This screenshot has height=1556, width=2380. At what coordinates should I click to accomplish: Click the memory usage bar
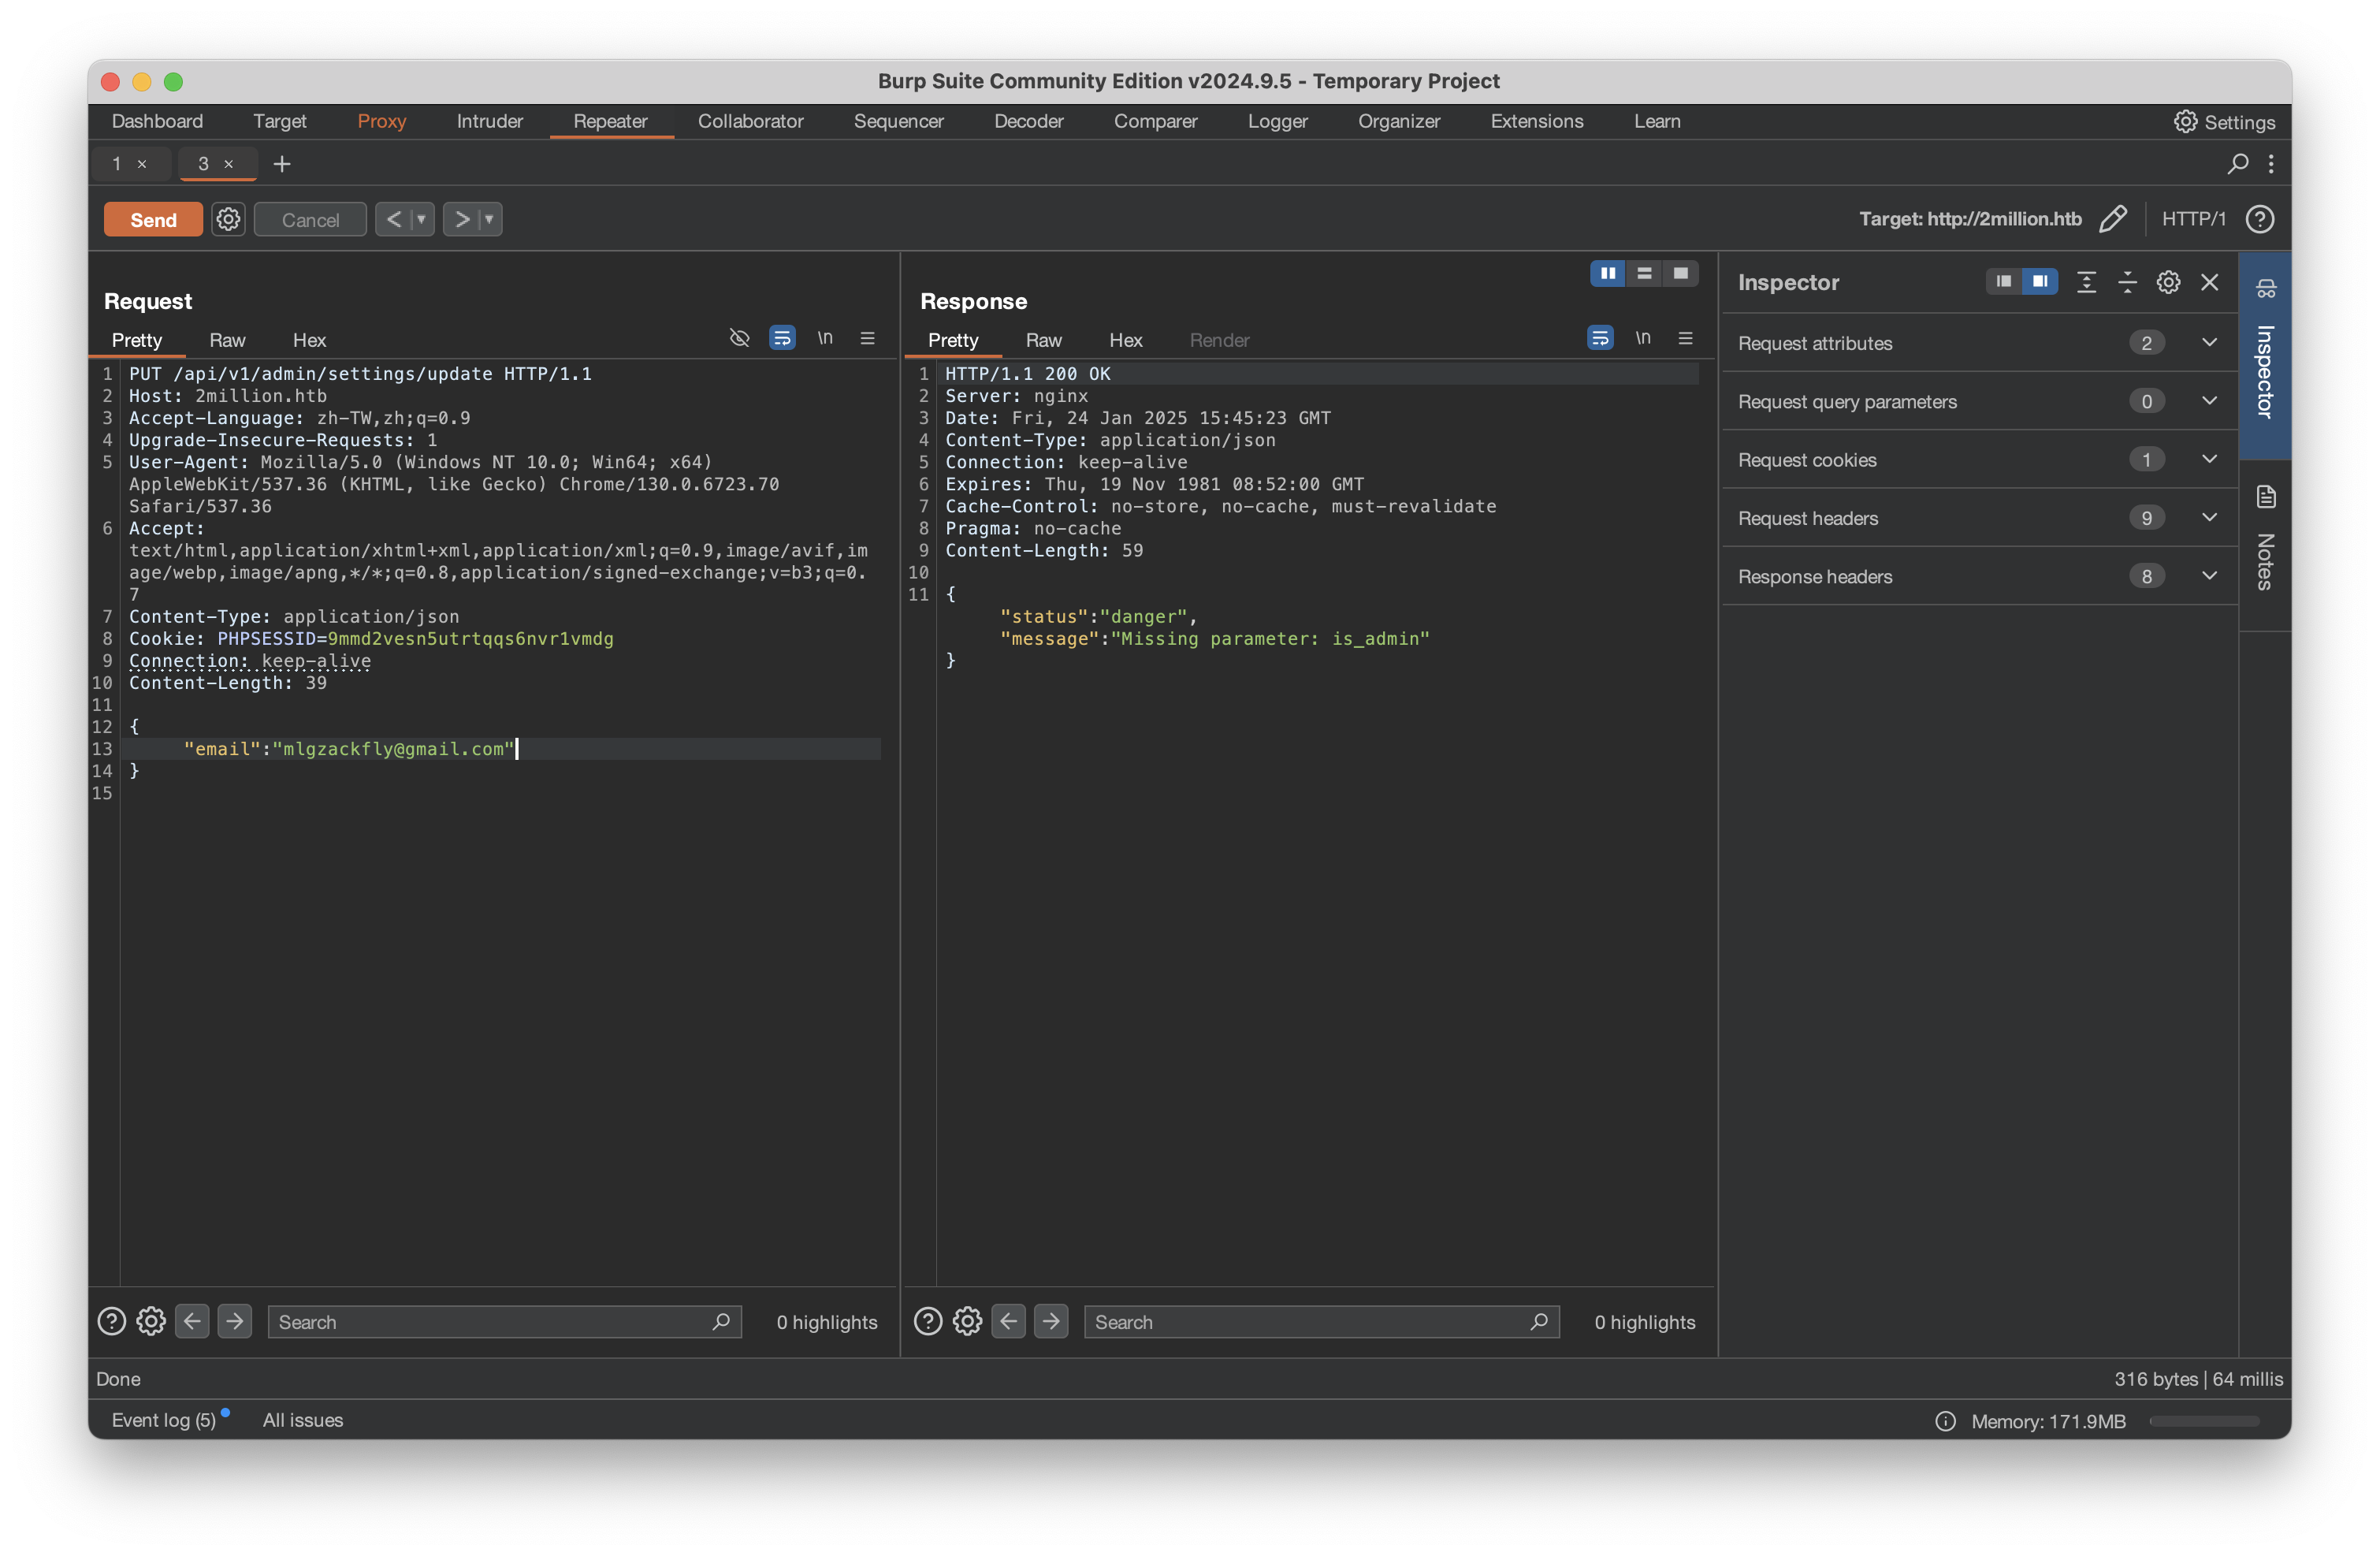coord(2204,1421)
